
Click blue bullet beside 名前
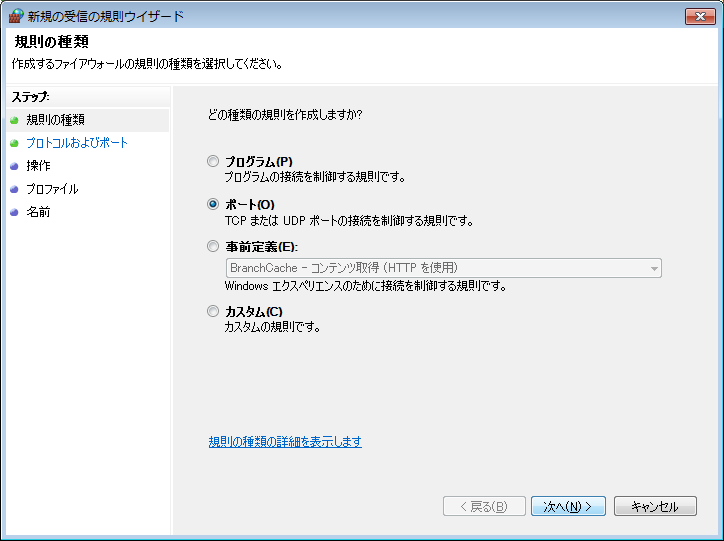14,212
